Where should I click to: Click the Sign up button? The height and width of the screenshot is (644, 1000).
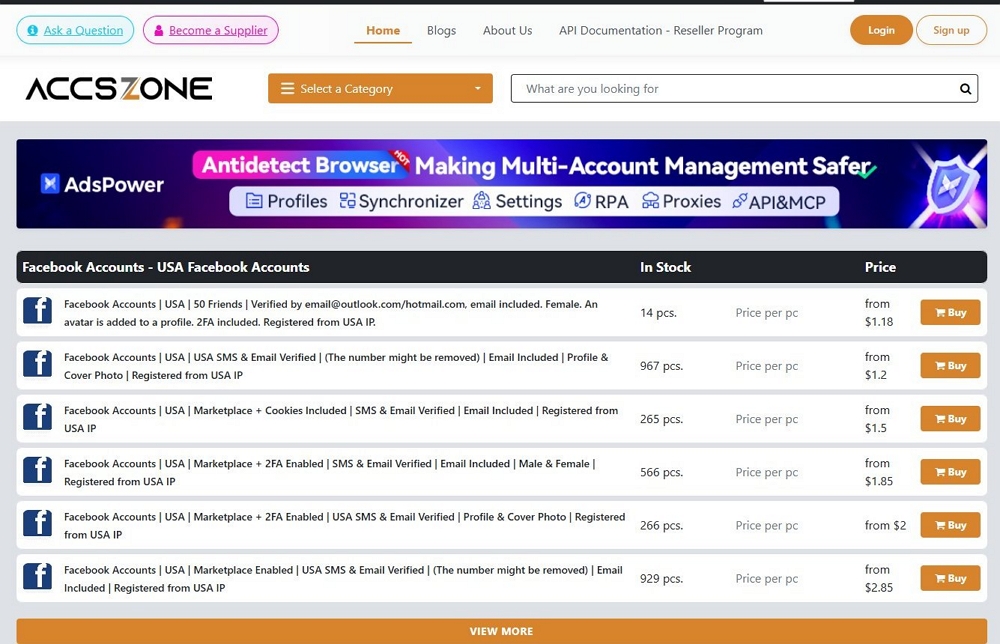[950, 30]
